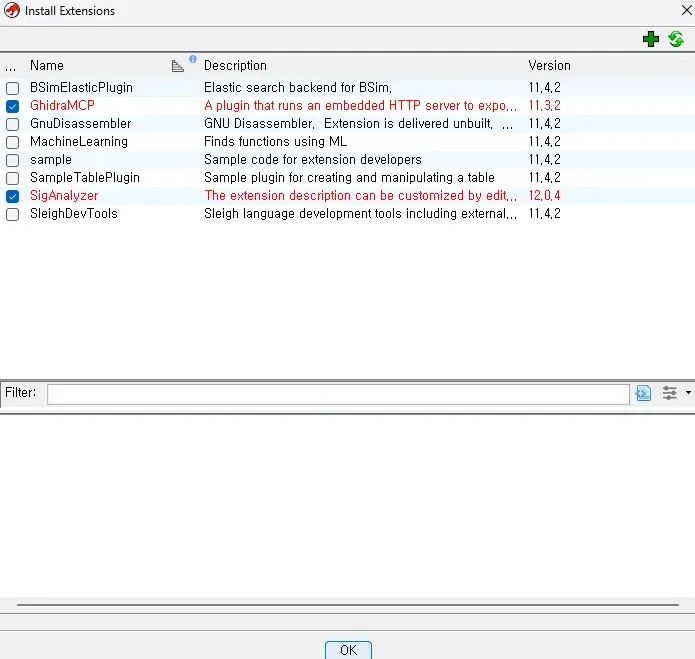695x659 pixels.
Task: Tick the MachineLearning extension checkbox
Action: 12,142
